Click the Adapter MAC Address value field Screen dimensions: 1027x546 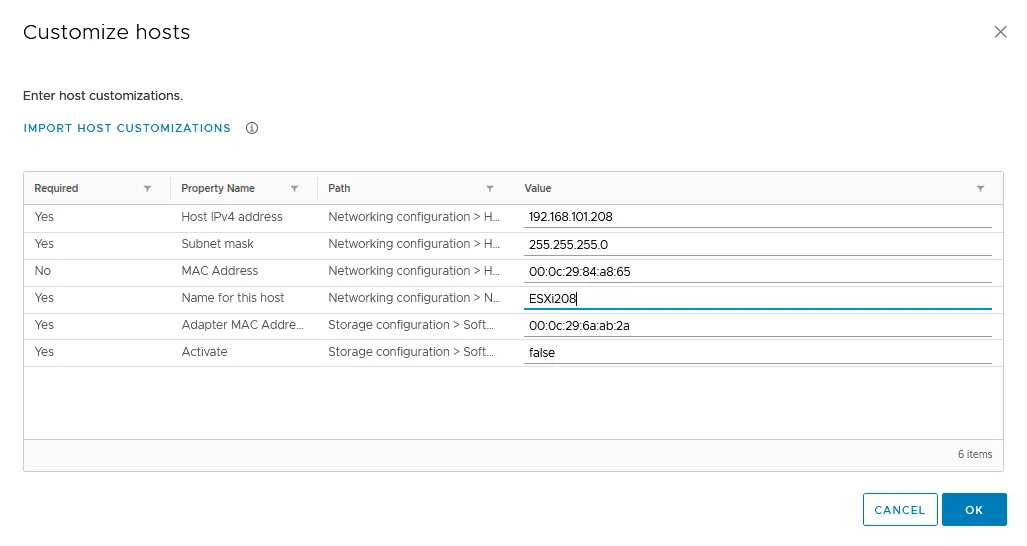(x=757, y=325)
